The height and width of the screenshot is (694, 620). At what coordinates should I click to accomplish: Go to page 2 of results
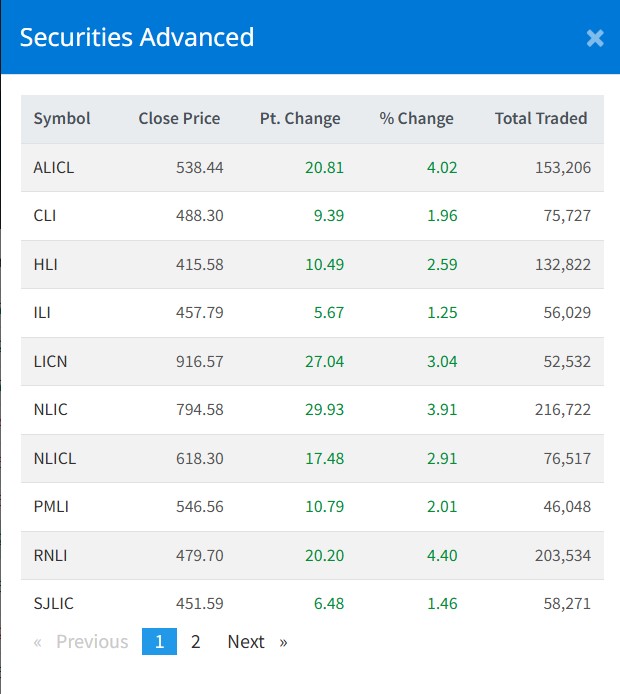[196, 642]
